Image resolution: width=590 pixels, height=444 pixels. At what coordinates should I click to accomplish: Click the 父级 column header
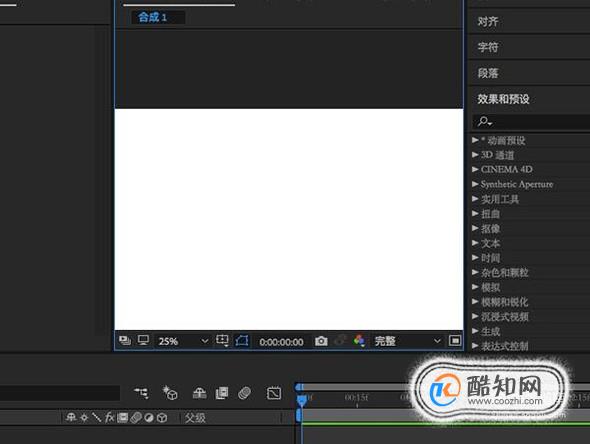pos(195,418)
